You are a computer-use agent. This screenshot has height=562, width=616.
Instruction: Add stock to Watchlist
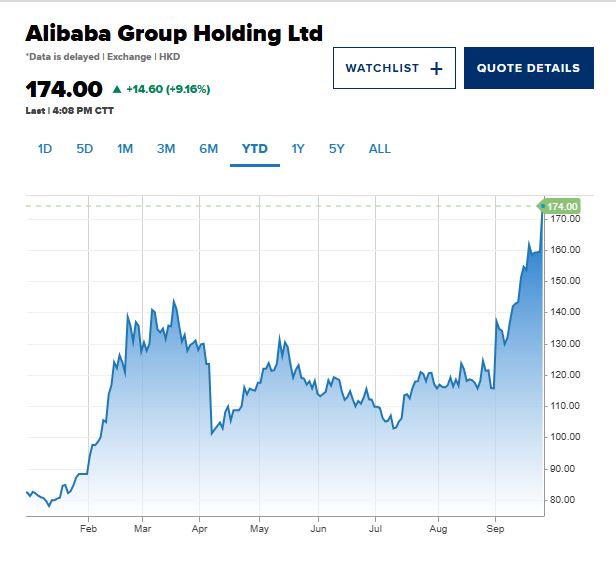point(393,68)
